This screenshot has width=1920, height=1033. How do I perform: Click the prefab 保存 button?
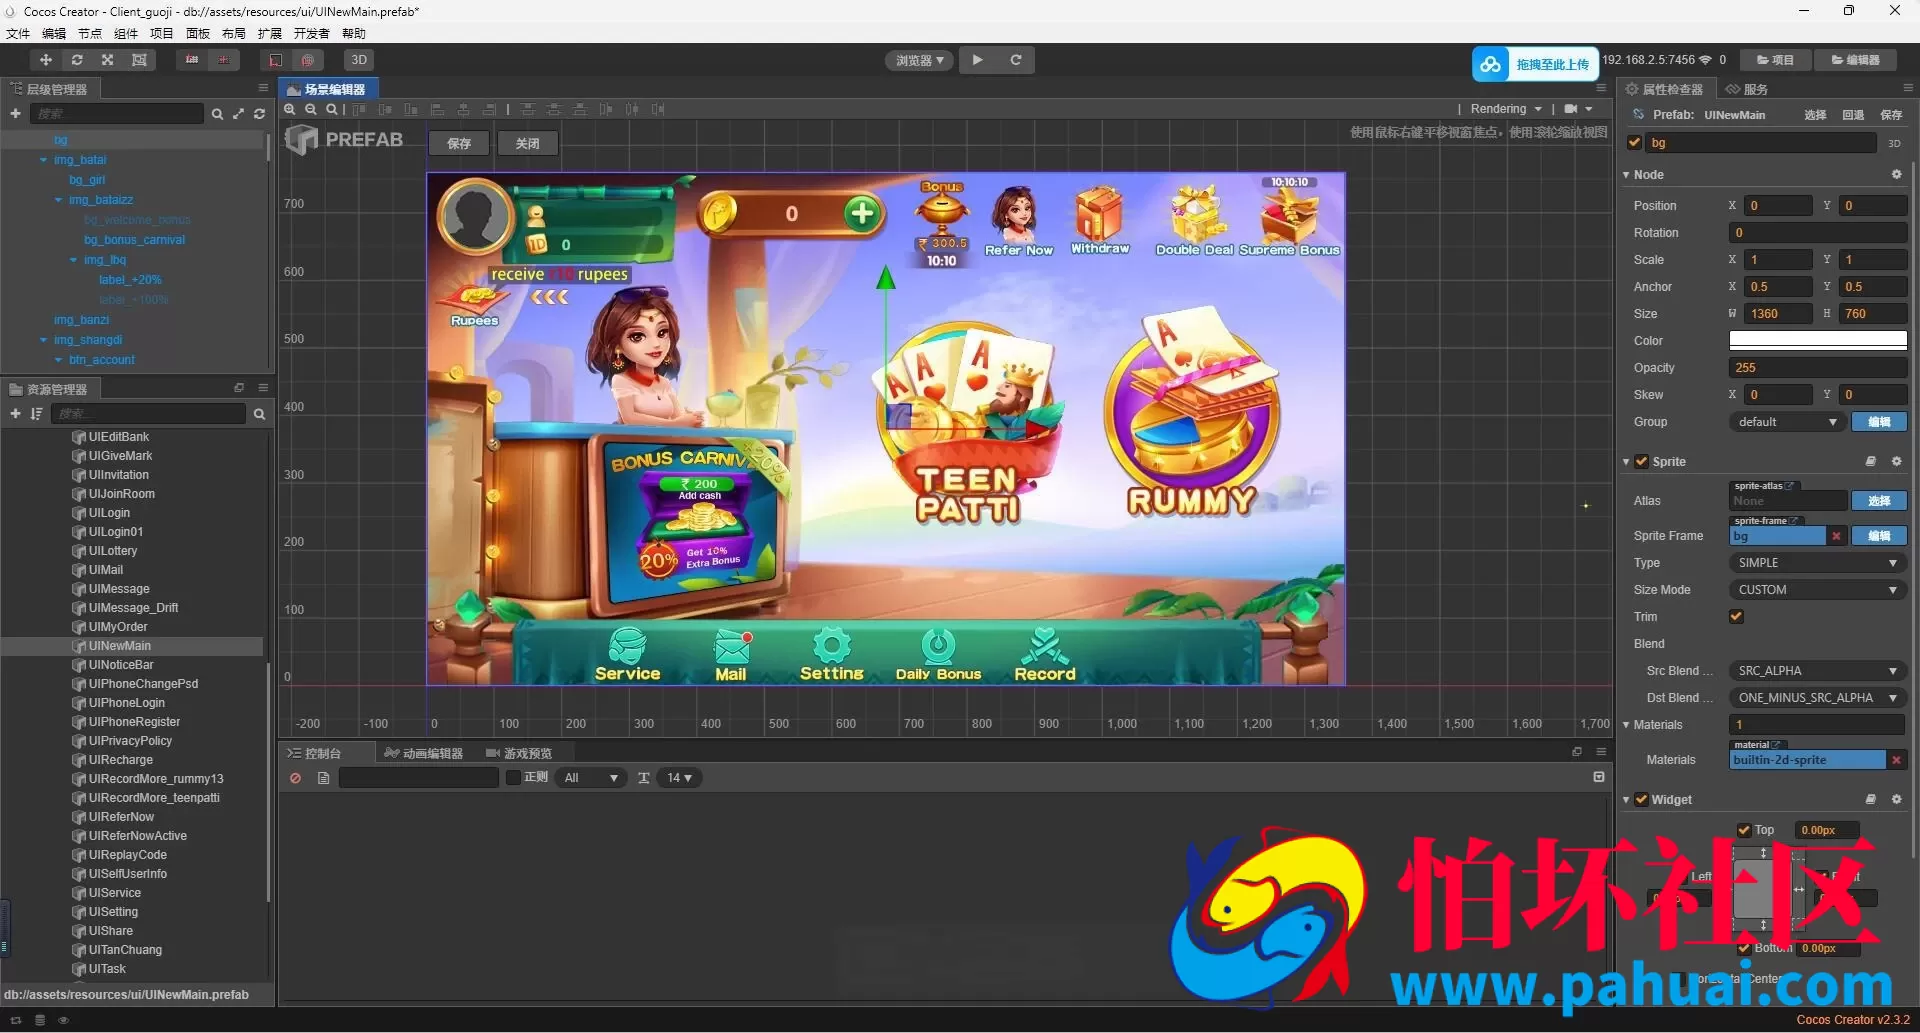[459, 143]
